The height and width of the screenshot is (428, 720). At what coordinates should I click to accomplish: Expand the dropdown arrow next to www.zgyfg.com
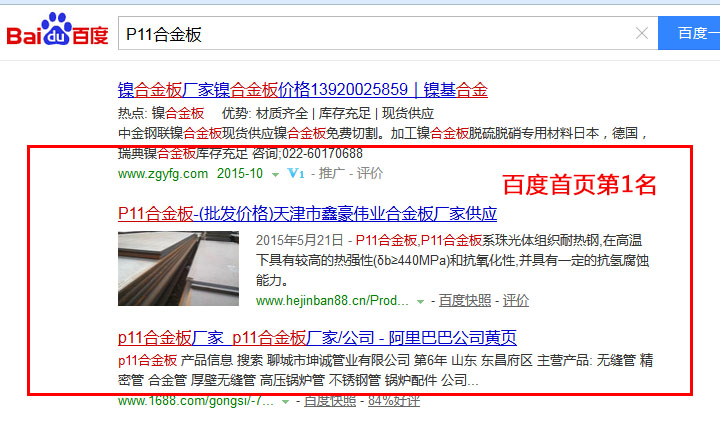pyautogui.click(x=276, y=174)
